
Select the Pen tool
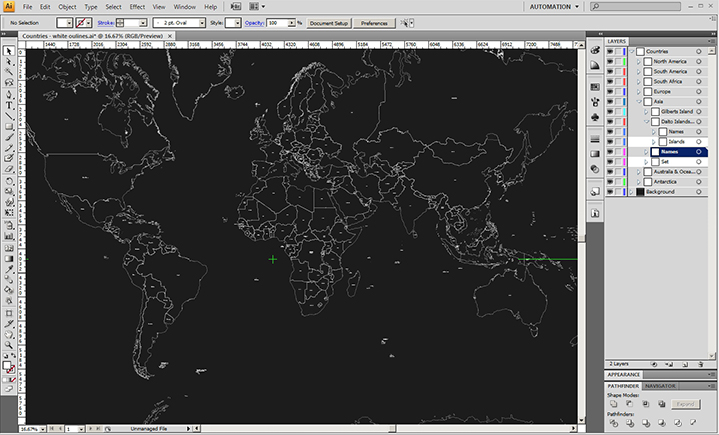9,94
